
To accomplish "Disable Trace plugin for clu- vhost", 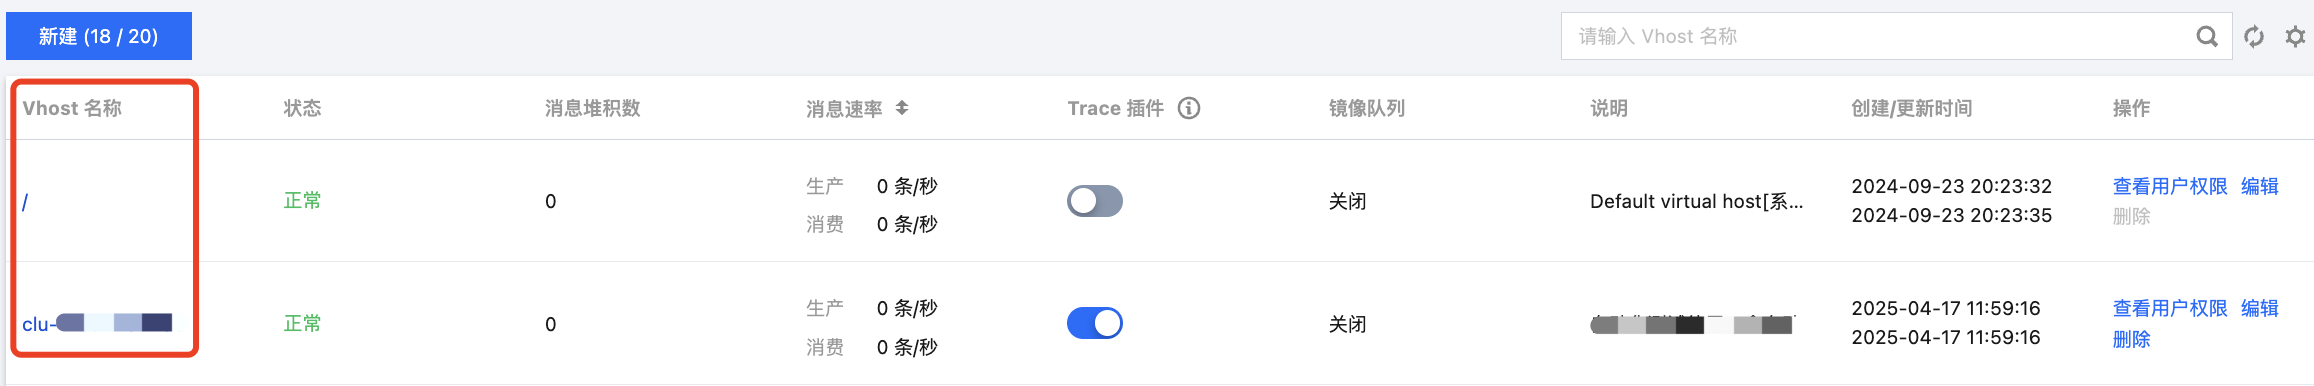I will tap(1095, 323).
